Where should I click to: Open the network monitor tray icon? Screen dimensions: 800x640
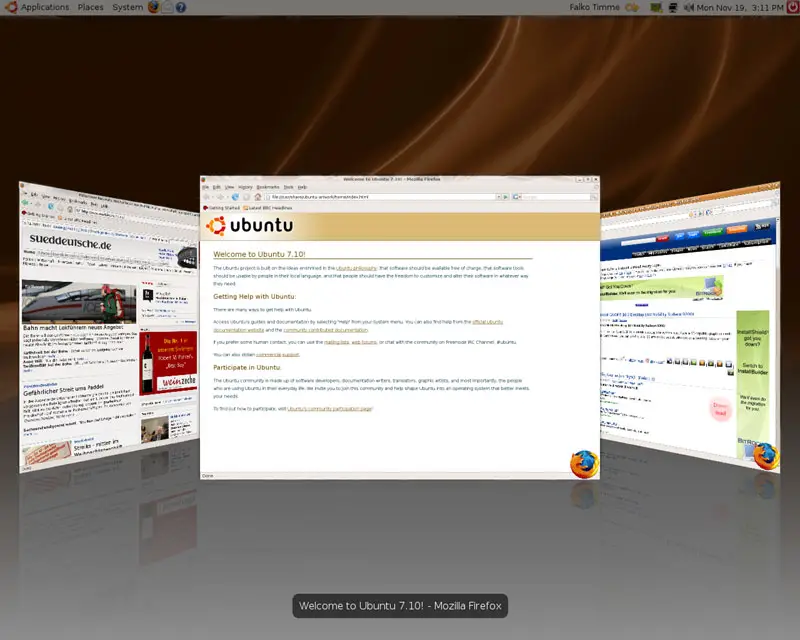[x=673, y=7]
